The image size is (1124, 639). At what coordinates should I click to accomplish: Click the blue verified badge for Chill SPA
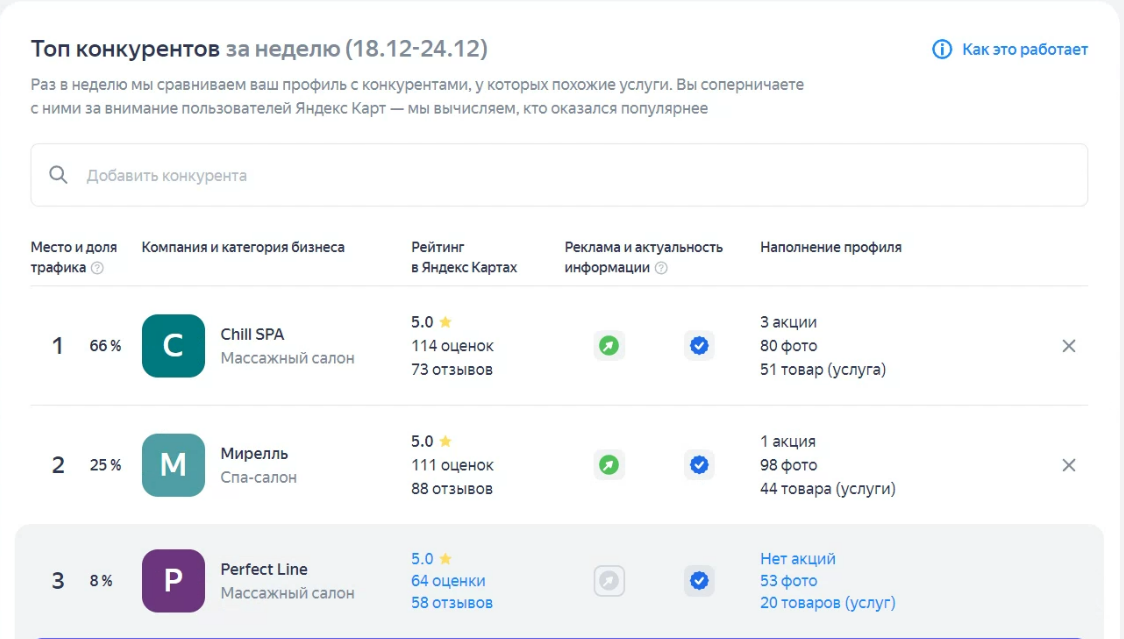point(699,346)
